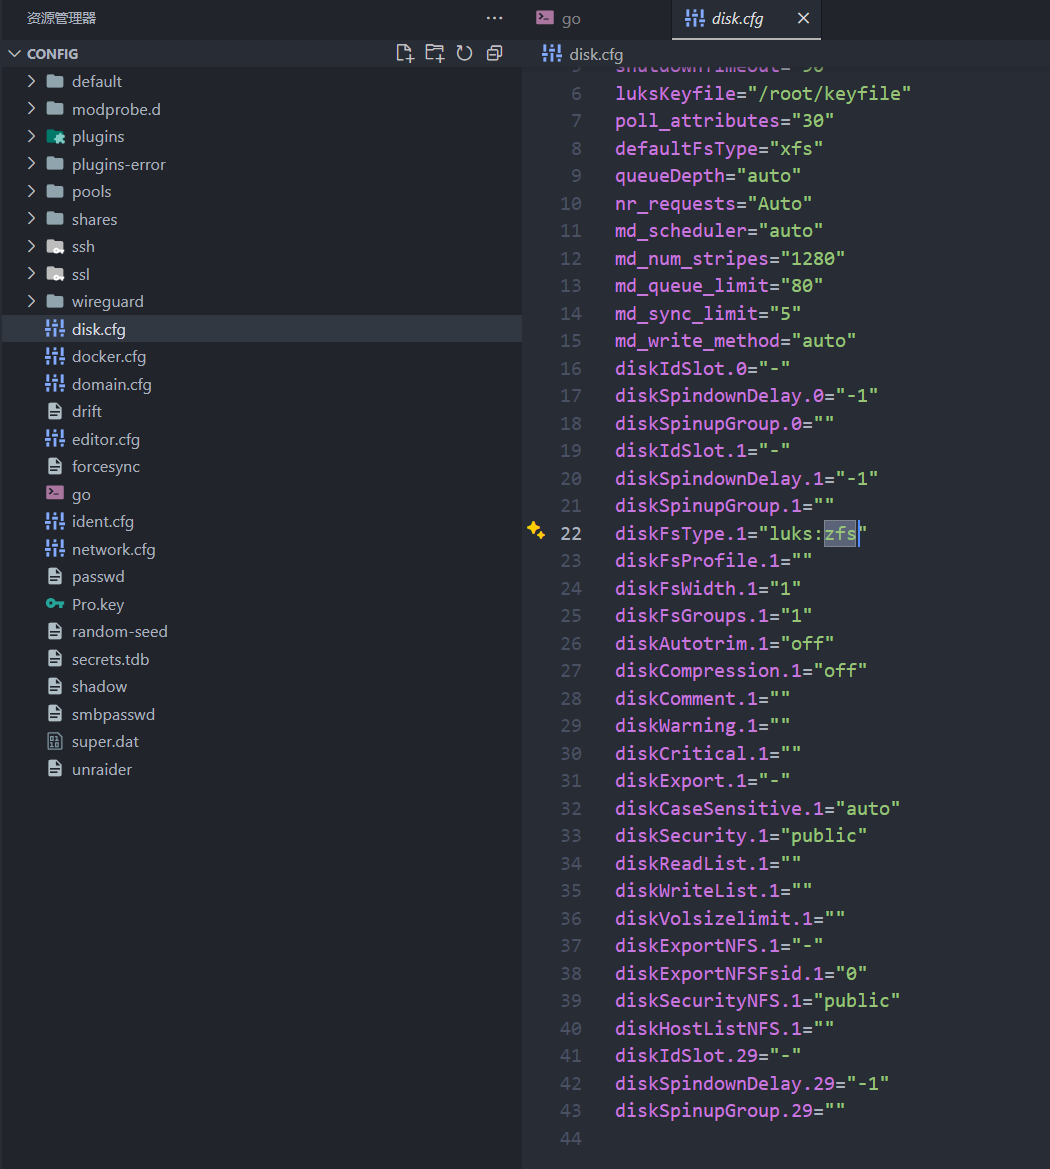Click disk.cfg in the breadcrumb bar
The image size is (1050, 1169).
(x=596, y=54)
